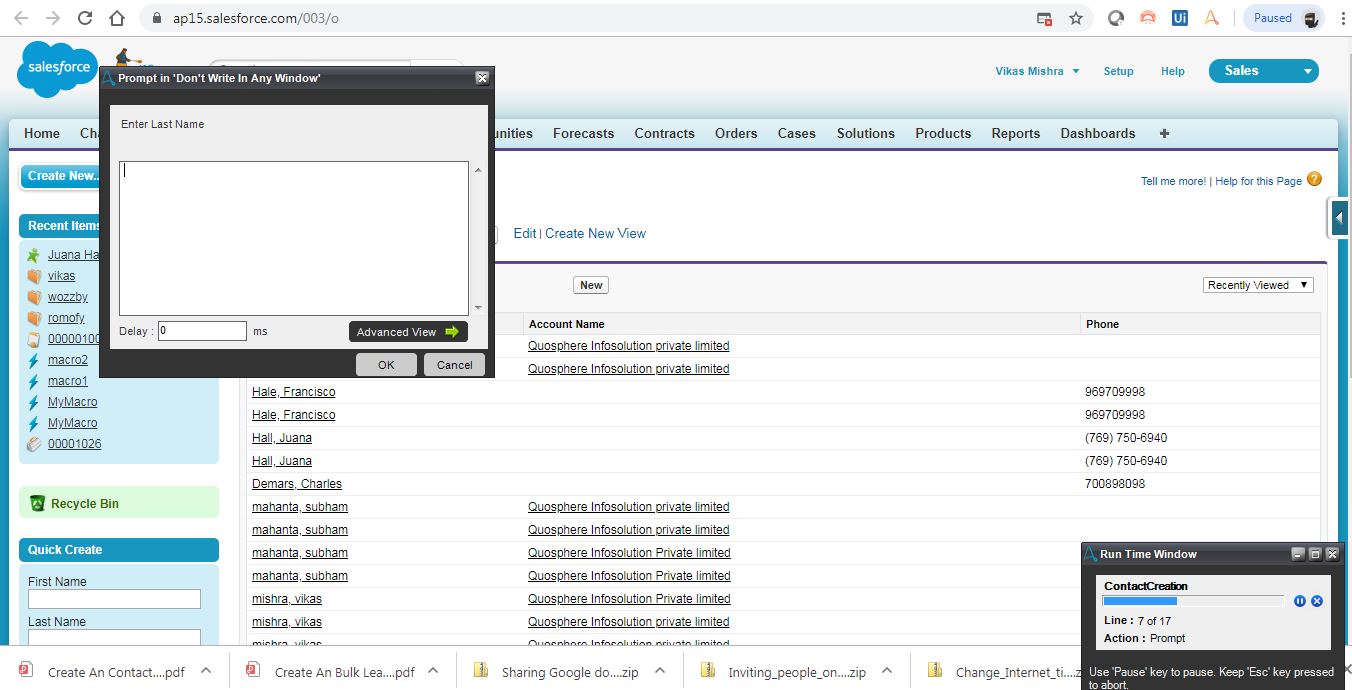Screen dimensions: 1352x690
Task: Click the browser home icon
Action: tap(117, 18)
